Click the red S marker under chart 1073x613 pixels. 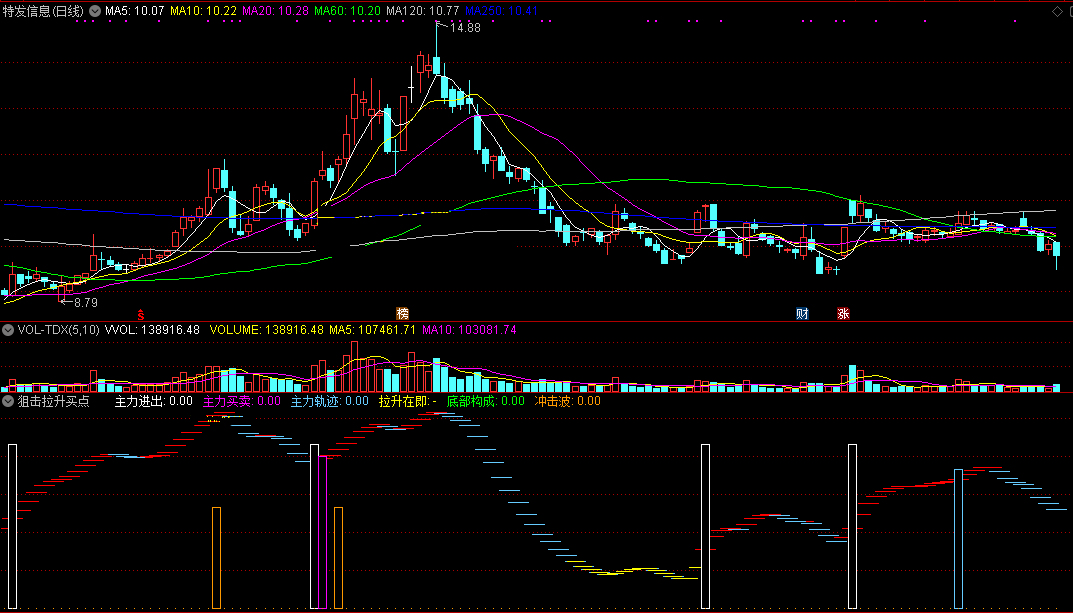(141, 315)
